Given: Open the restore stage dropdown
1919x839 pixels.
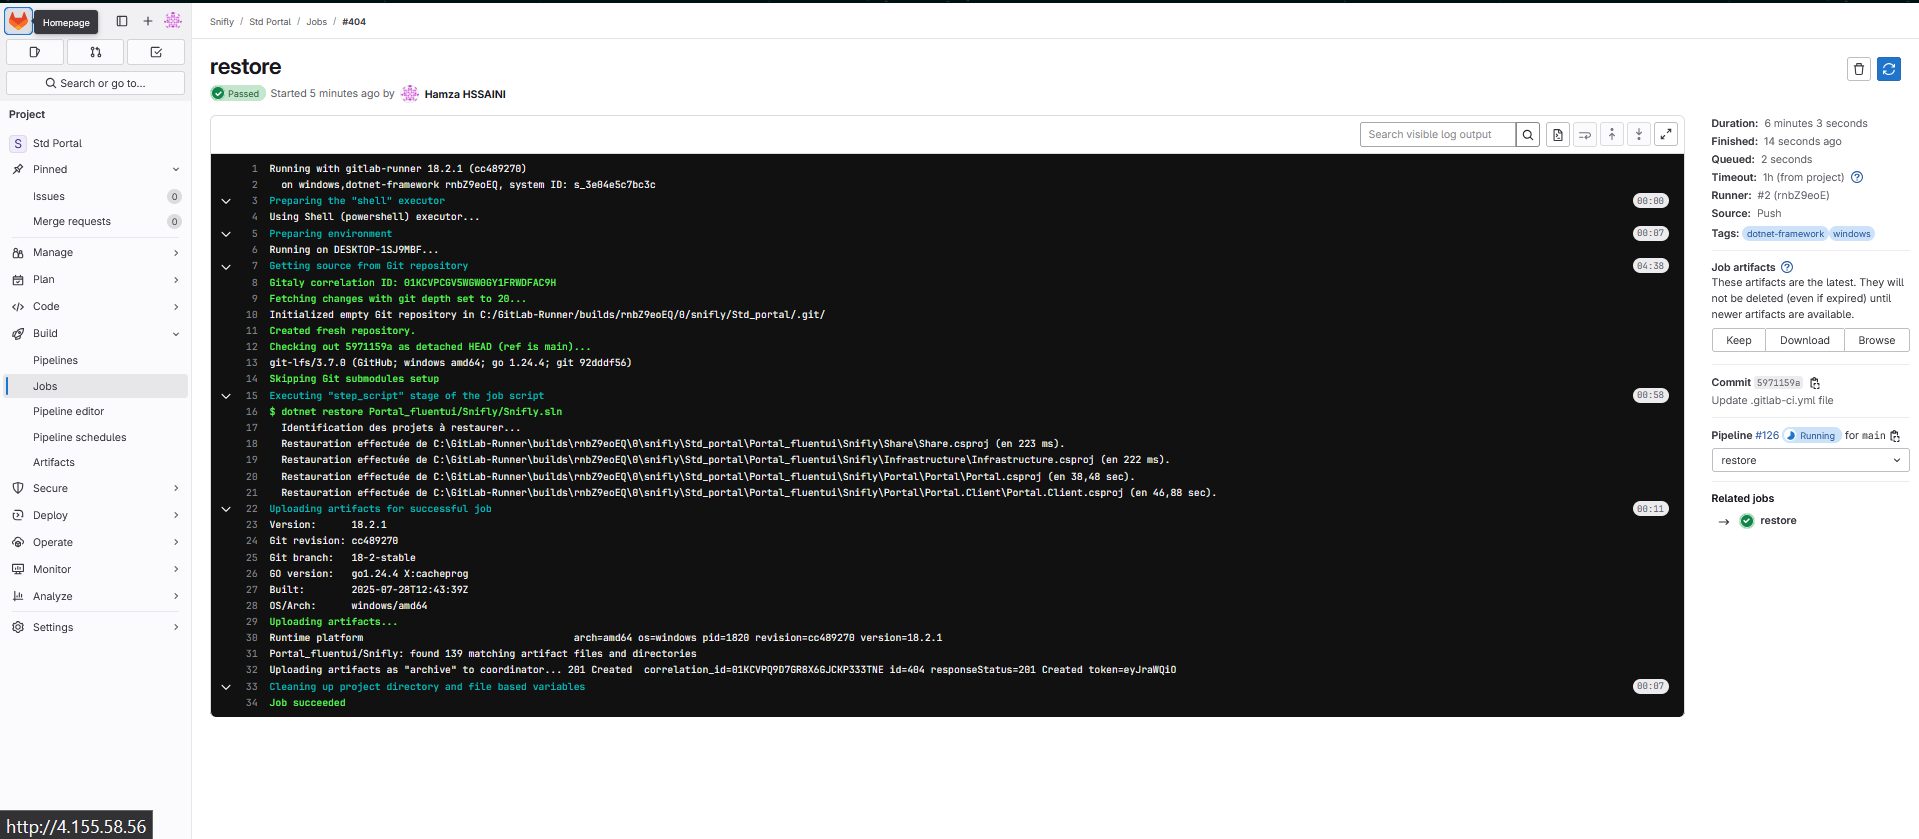Looking at the screenshot, I should [x=1810, y=461].
